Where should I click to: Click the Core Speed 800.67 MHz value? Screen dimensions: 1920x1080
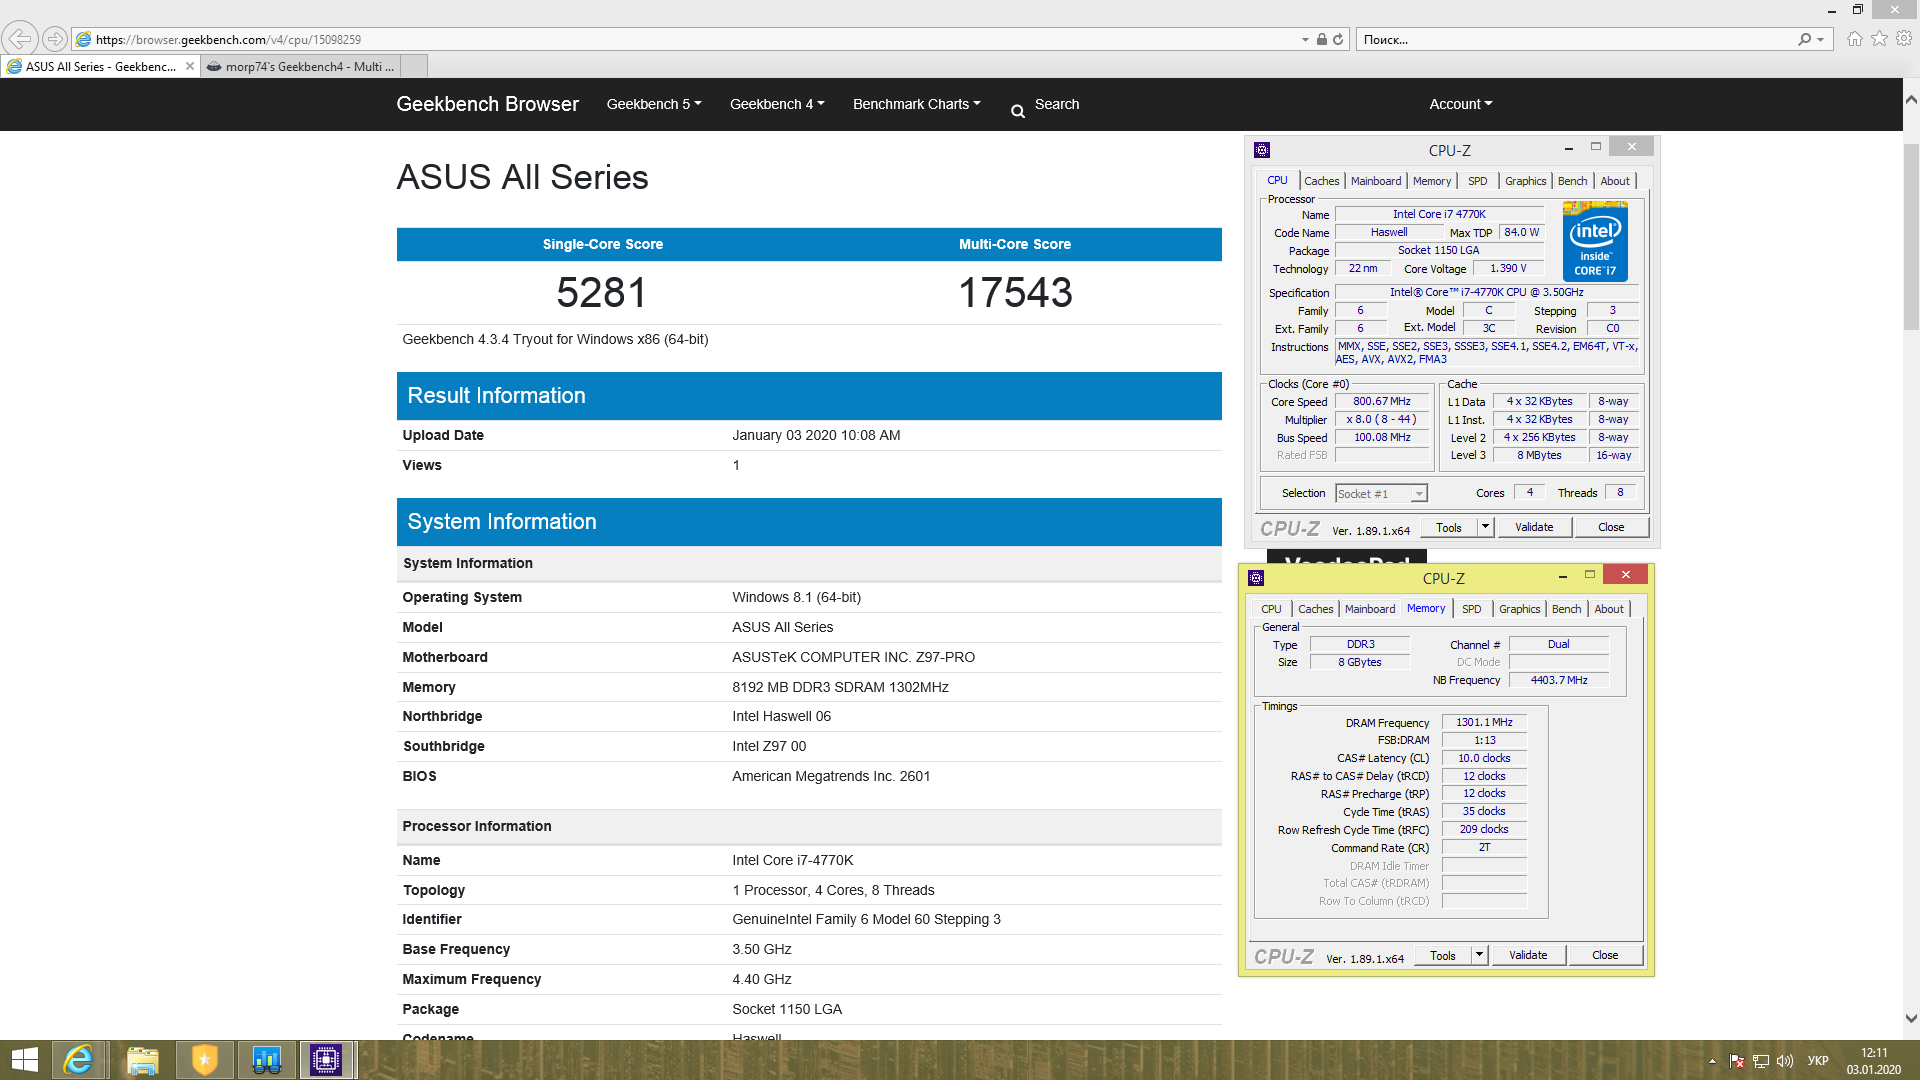(1382, 401)
